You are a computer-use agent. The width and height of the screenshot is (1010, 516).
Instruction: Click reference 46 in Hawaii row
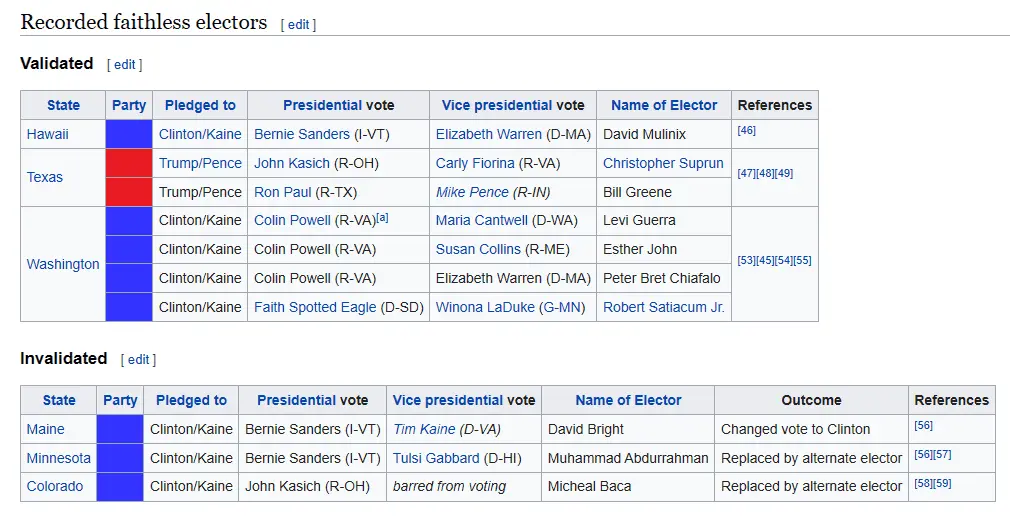[746, 131]
